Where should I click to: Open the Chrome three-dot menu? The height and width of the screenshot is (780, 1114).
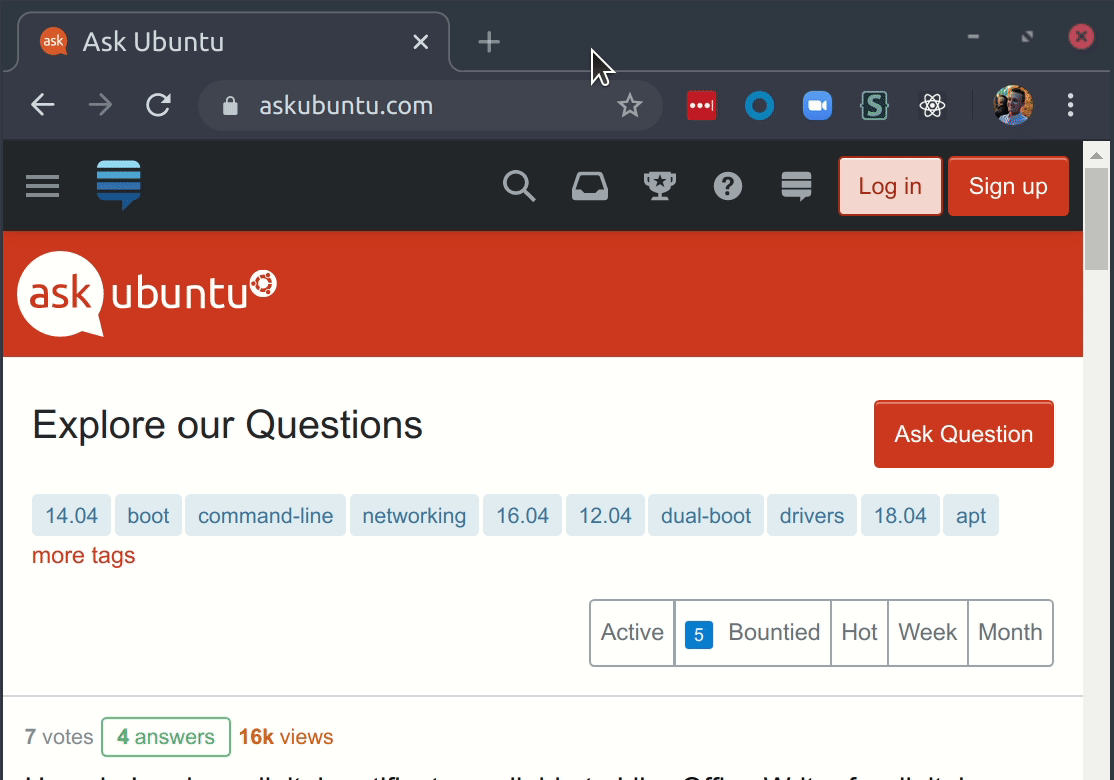(x=1070, y=105)
